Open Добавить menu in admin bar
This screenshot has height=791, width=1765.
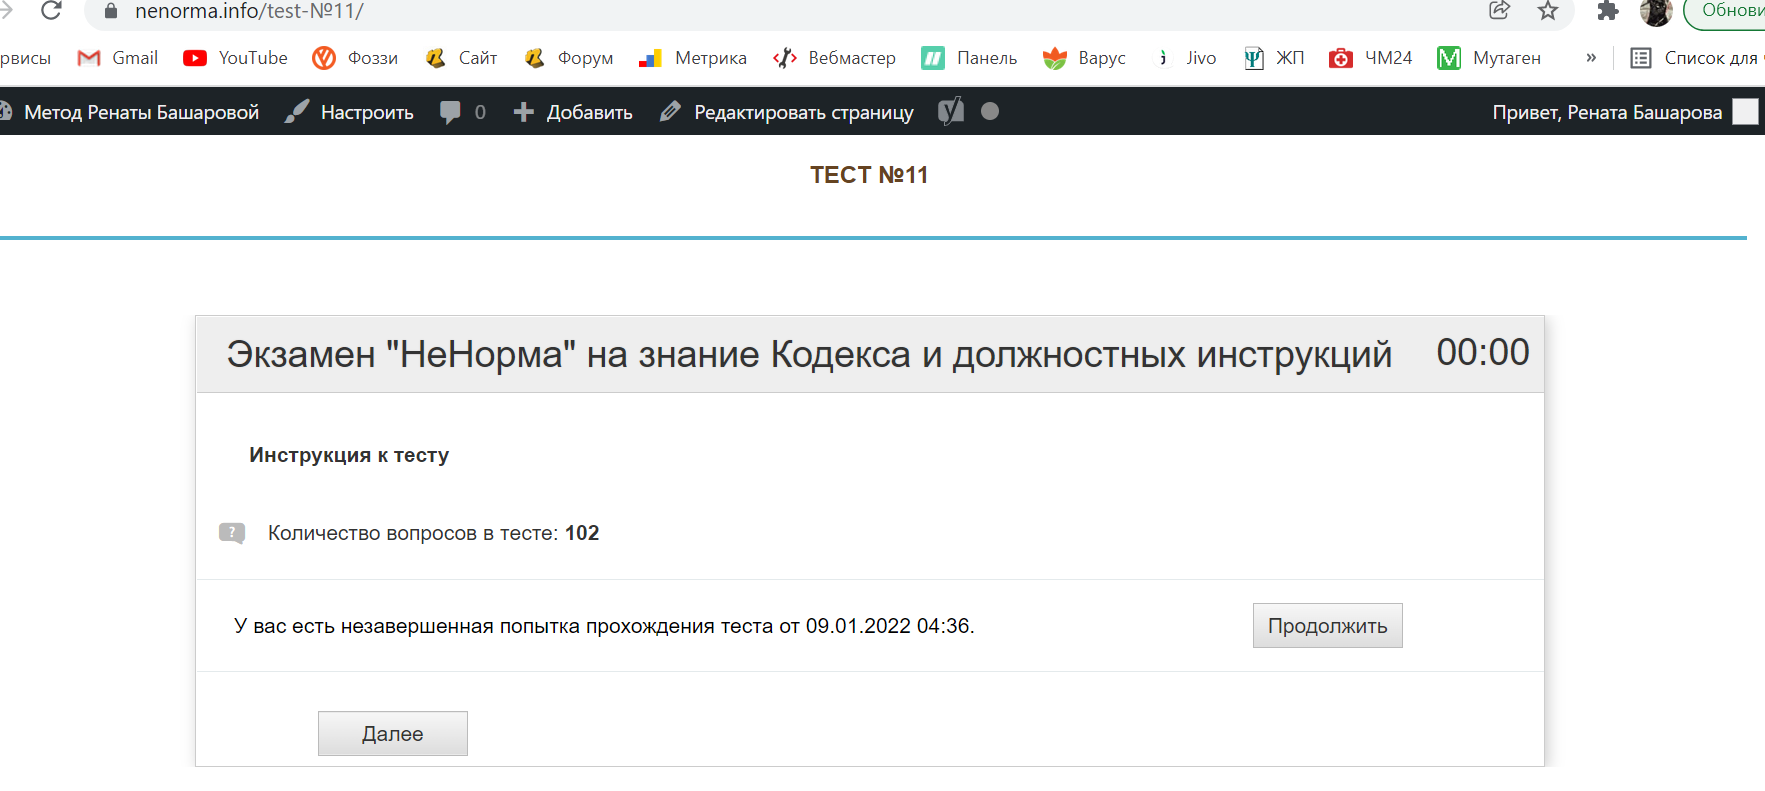click(573, 112)
